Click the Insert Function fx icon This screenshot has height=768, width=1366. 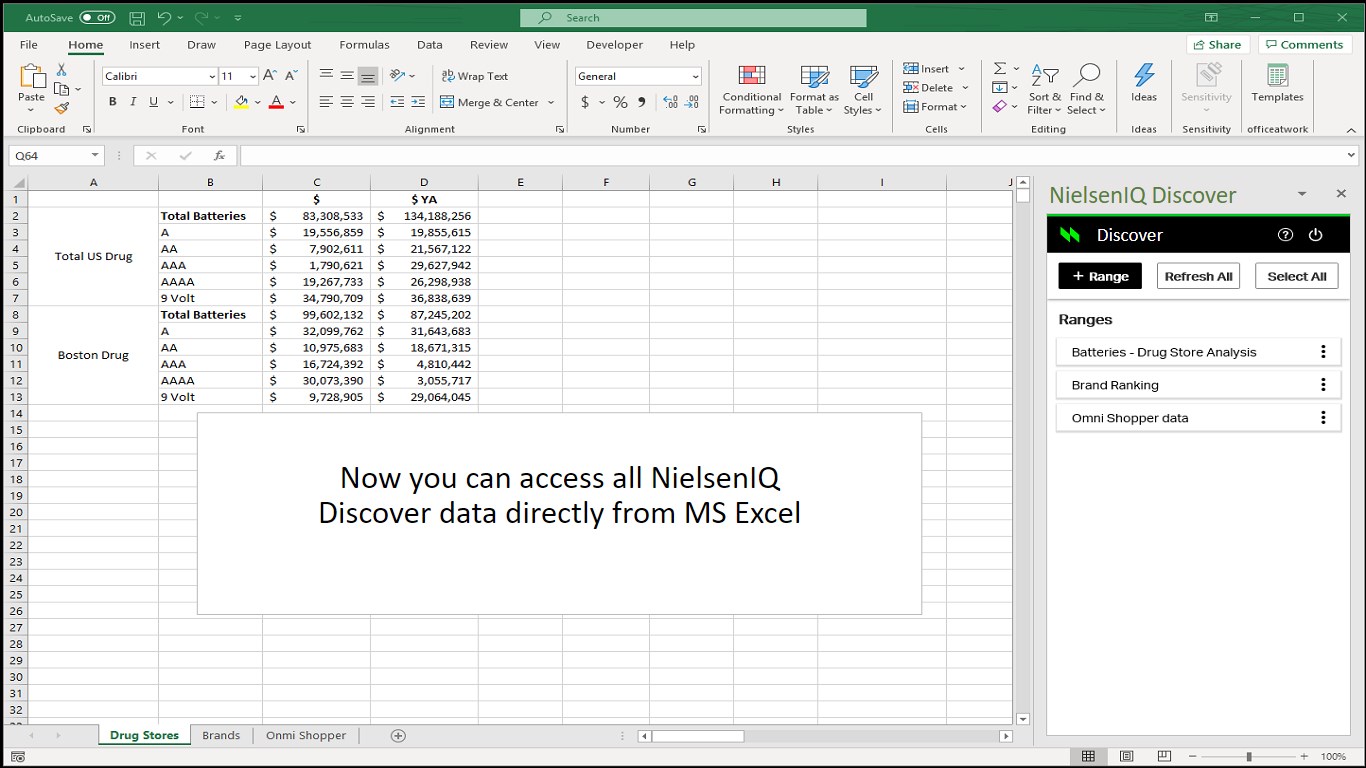coord(219,156)
